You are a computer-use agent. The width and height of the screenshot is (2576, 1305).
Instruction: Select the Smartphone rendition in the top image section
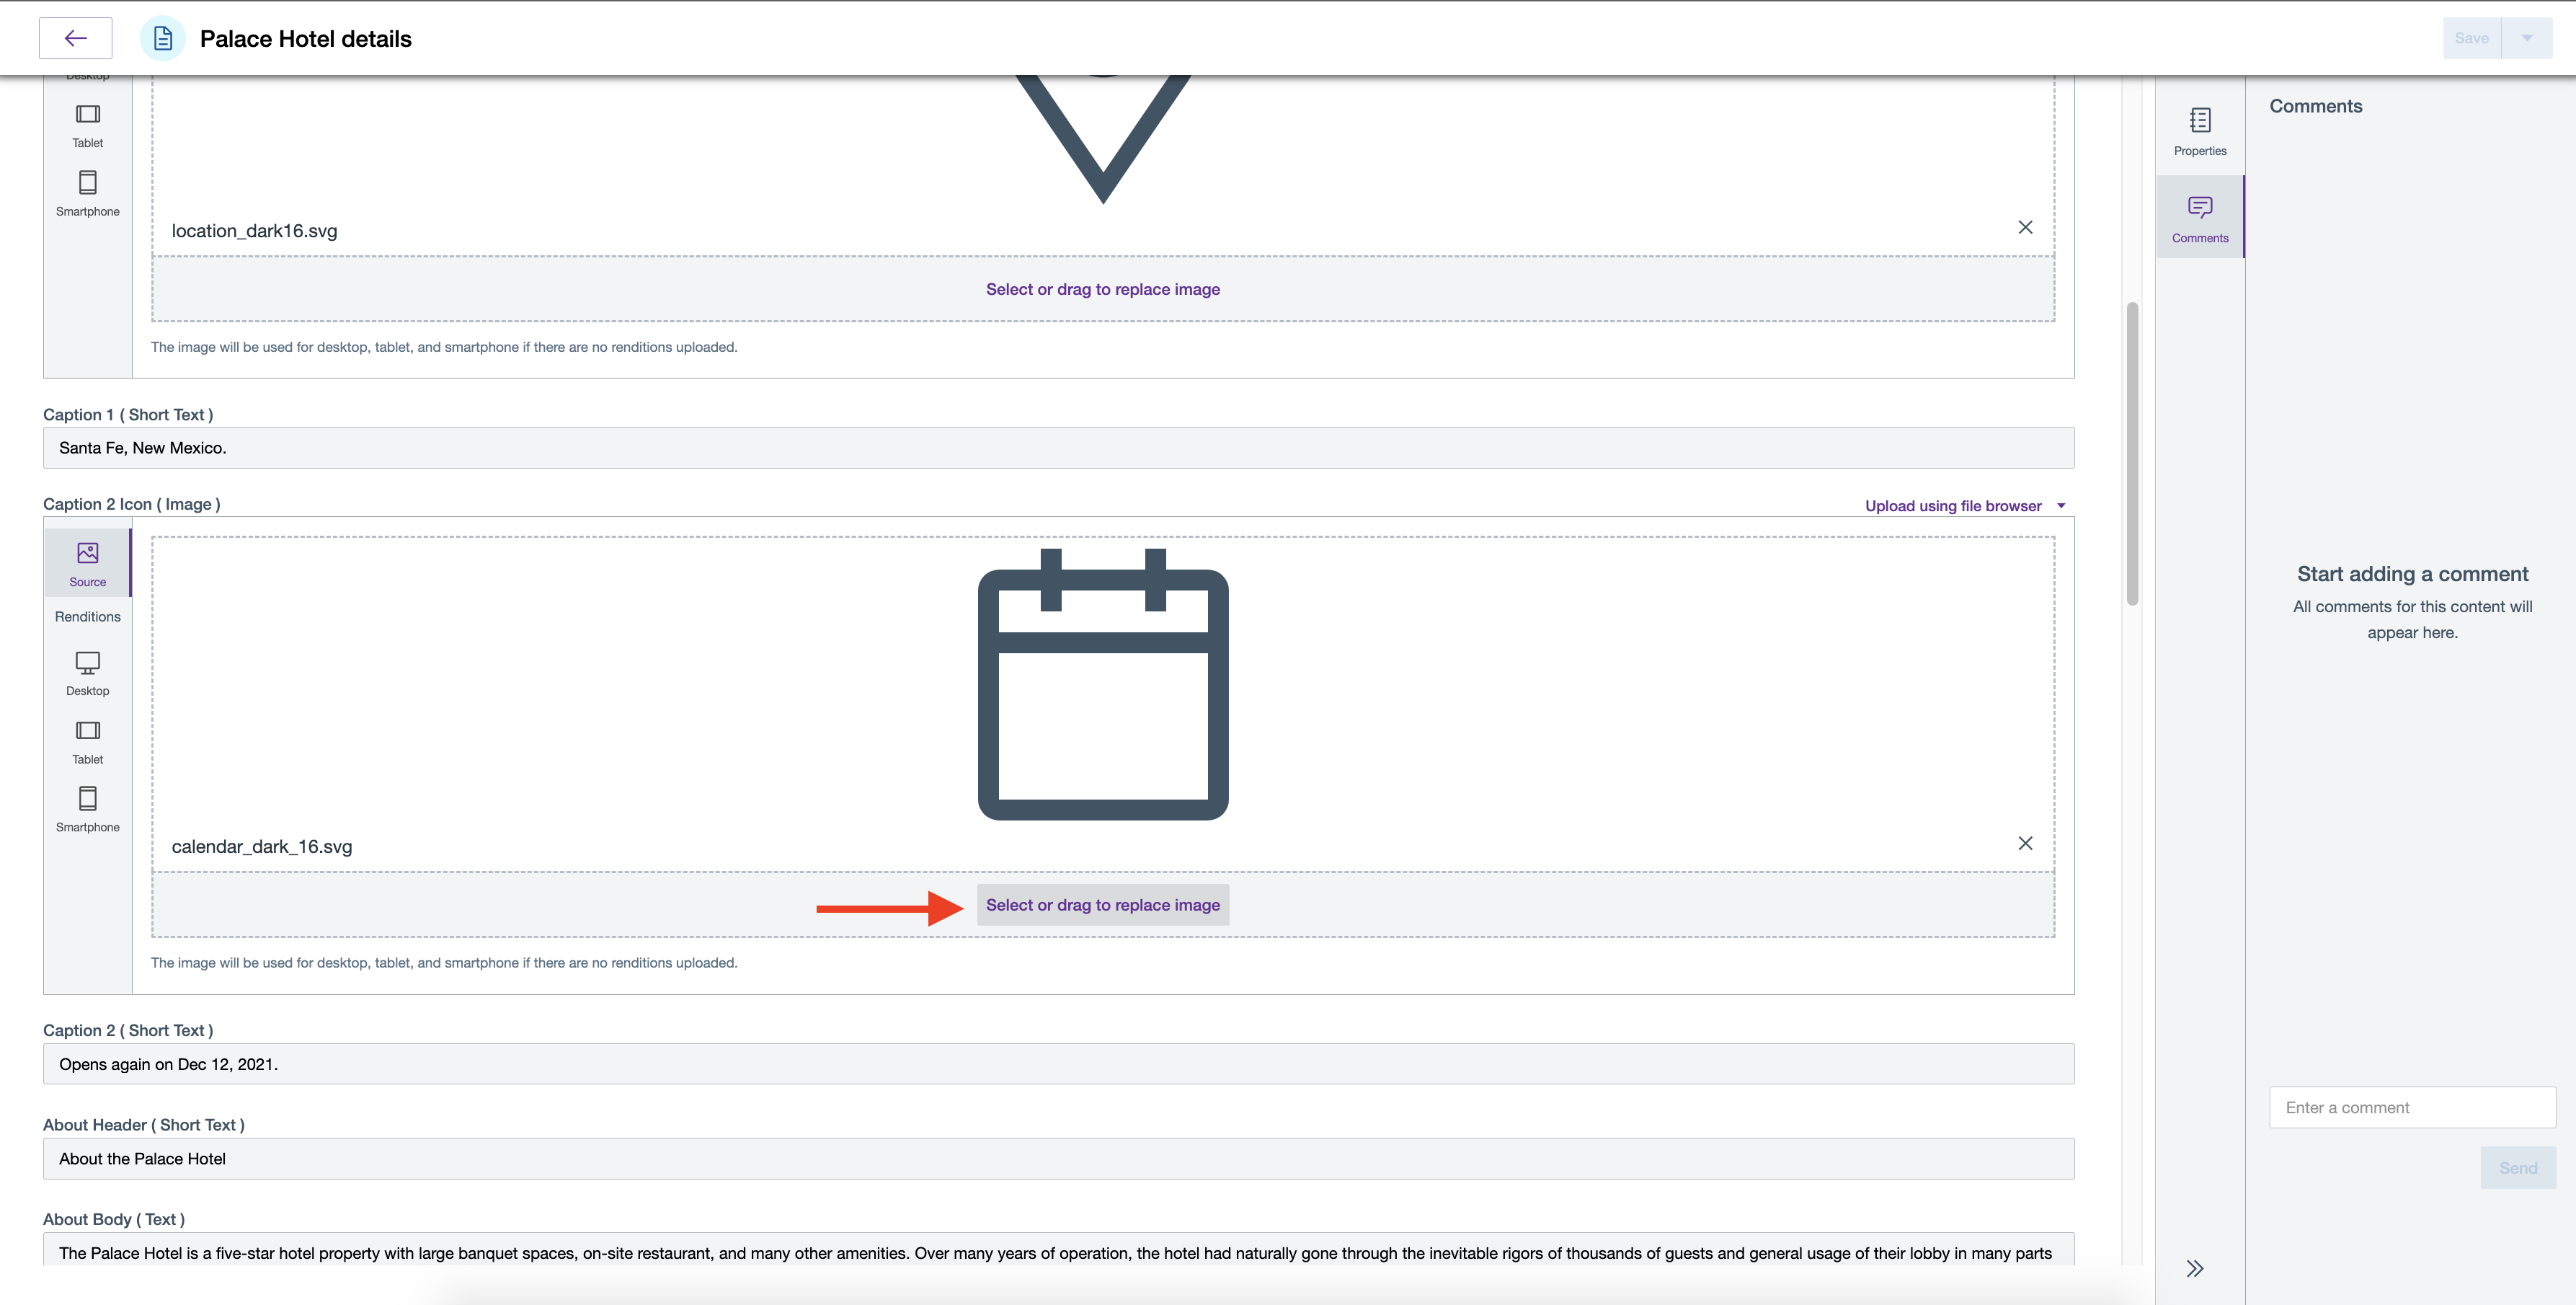pyautogui.click(x=88, y=193)
